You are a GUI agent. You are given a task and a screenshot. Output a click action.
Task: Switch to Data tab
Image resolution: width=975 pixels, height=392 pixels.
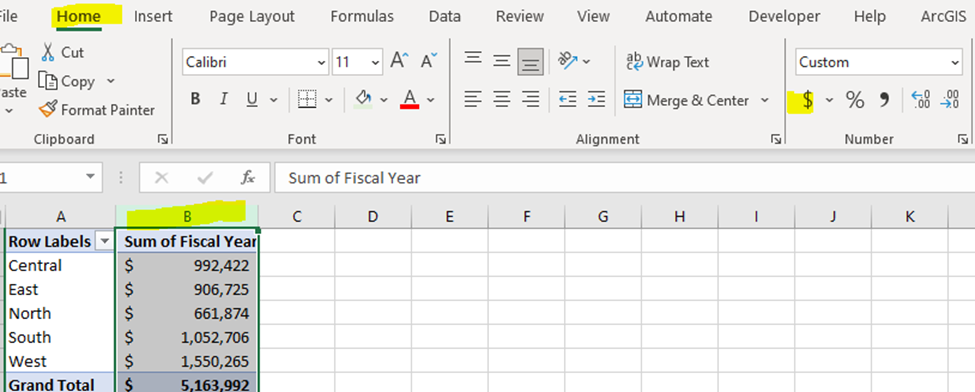click(445, 16)
